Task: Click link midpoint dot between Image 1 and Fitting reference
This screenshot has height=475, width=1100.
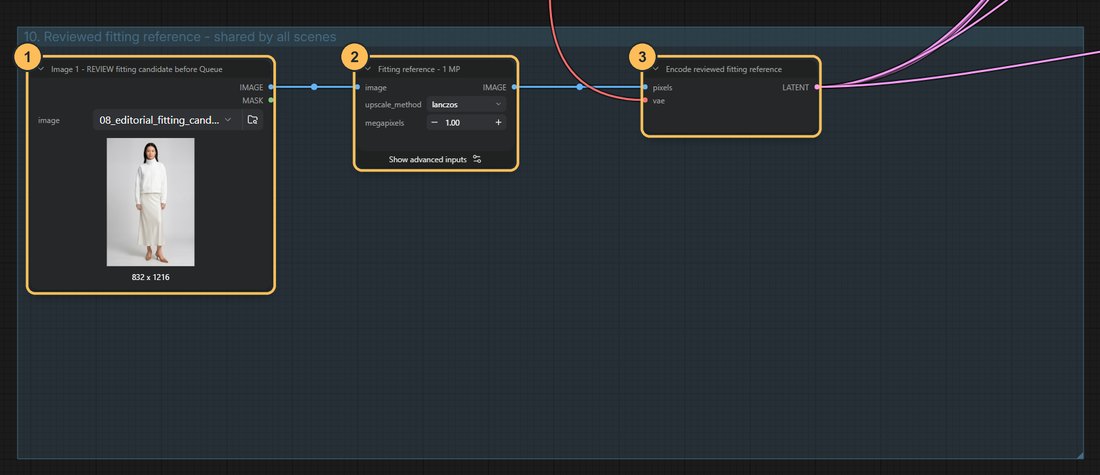Action: point(314,87)
